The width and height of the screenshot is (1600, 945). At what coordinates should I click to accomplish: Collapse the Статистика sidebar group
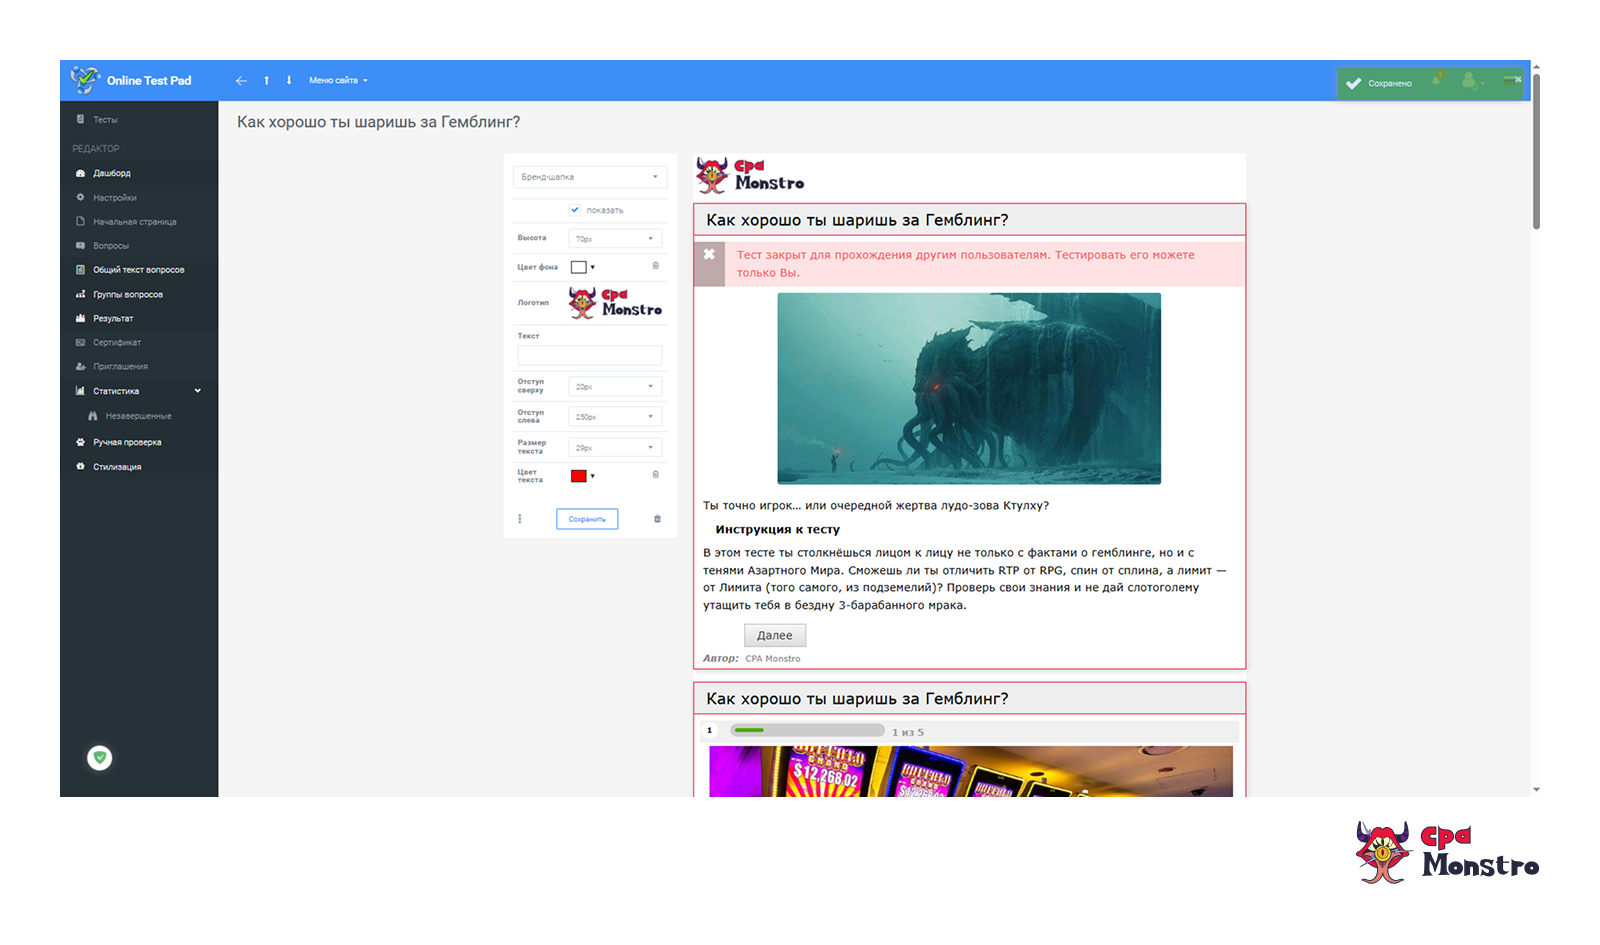(139, 391)
